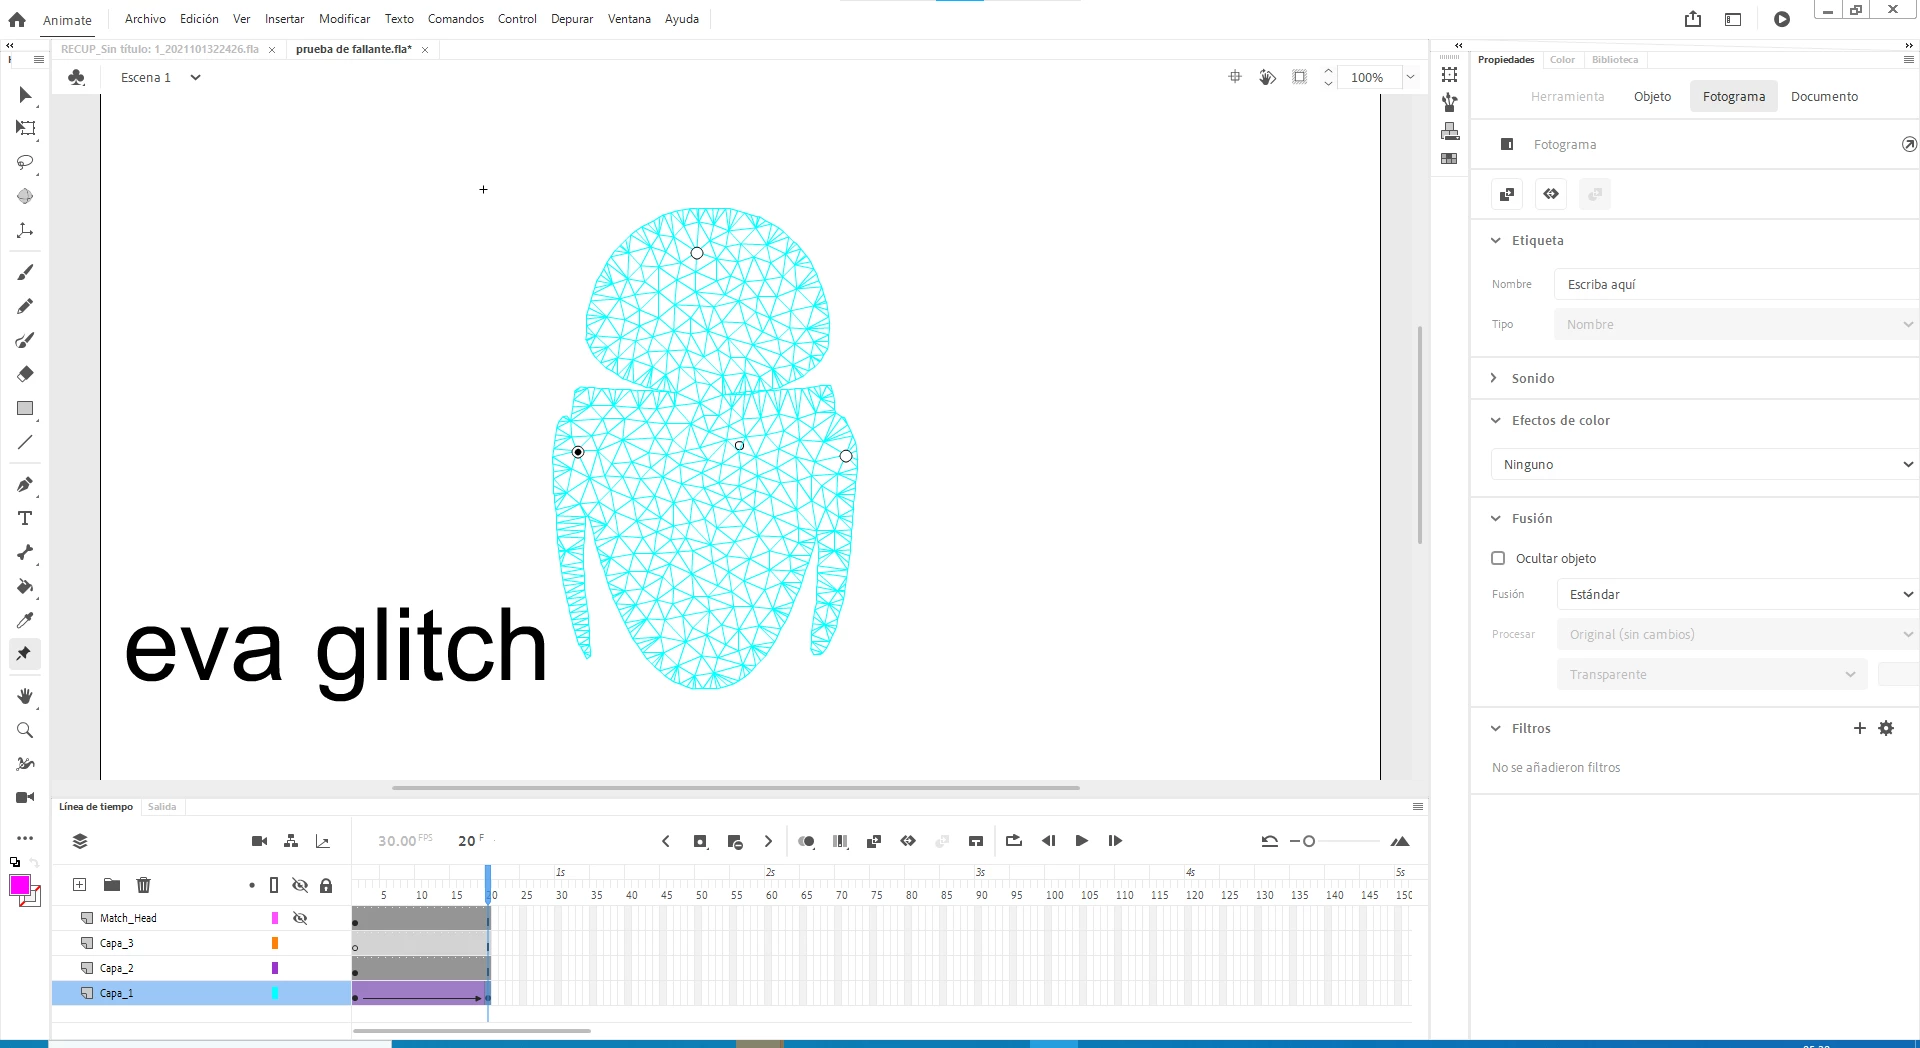Toggle loop playback button
1920x1048 pixels.
[x=1014, y=841]
